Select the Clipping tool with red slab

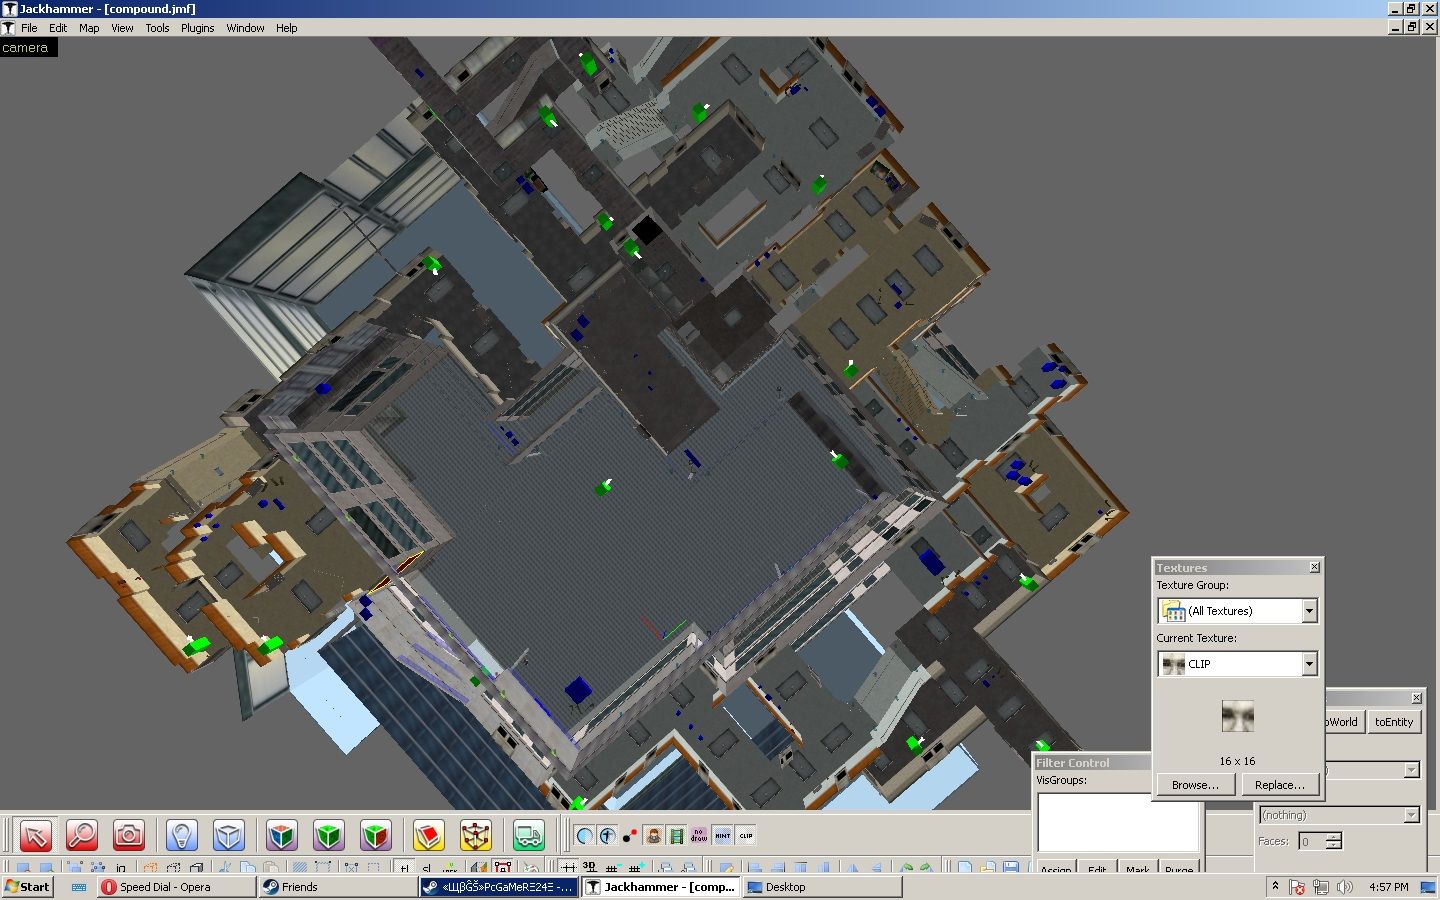(428, 835)
